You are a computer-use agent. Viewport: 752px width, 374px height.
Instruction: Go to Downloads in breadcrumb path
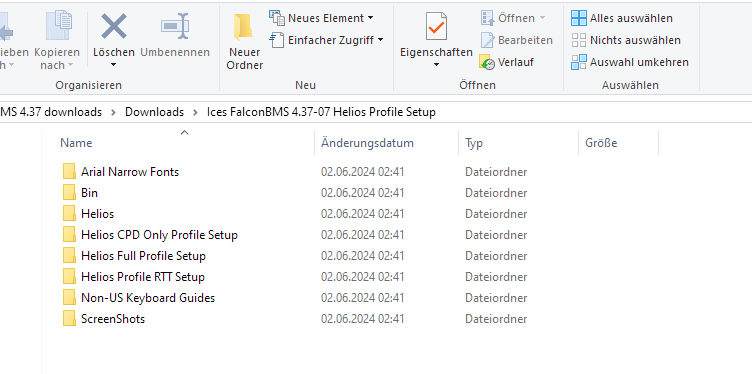click(154, 112)
